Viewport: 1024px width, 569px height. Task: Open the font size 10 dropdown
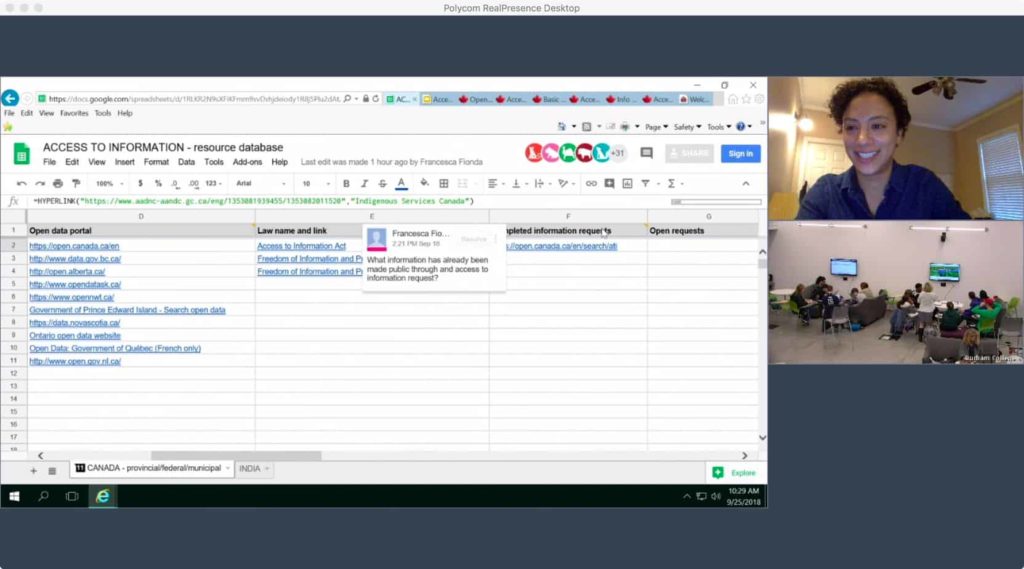click(x=315, y=184)
